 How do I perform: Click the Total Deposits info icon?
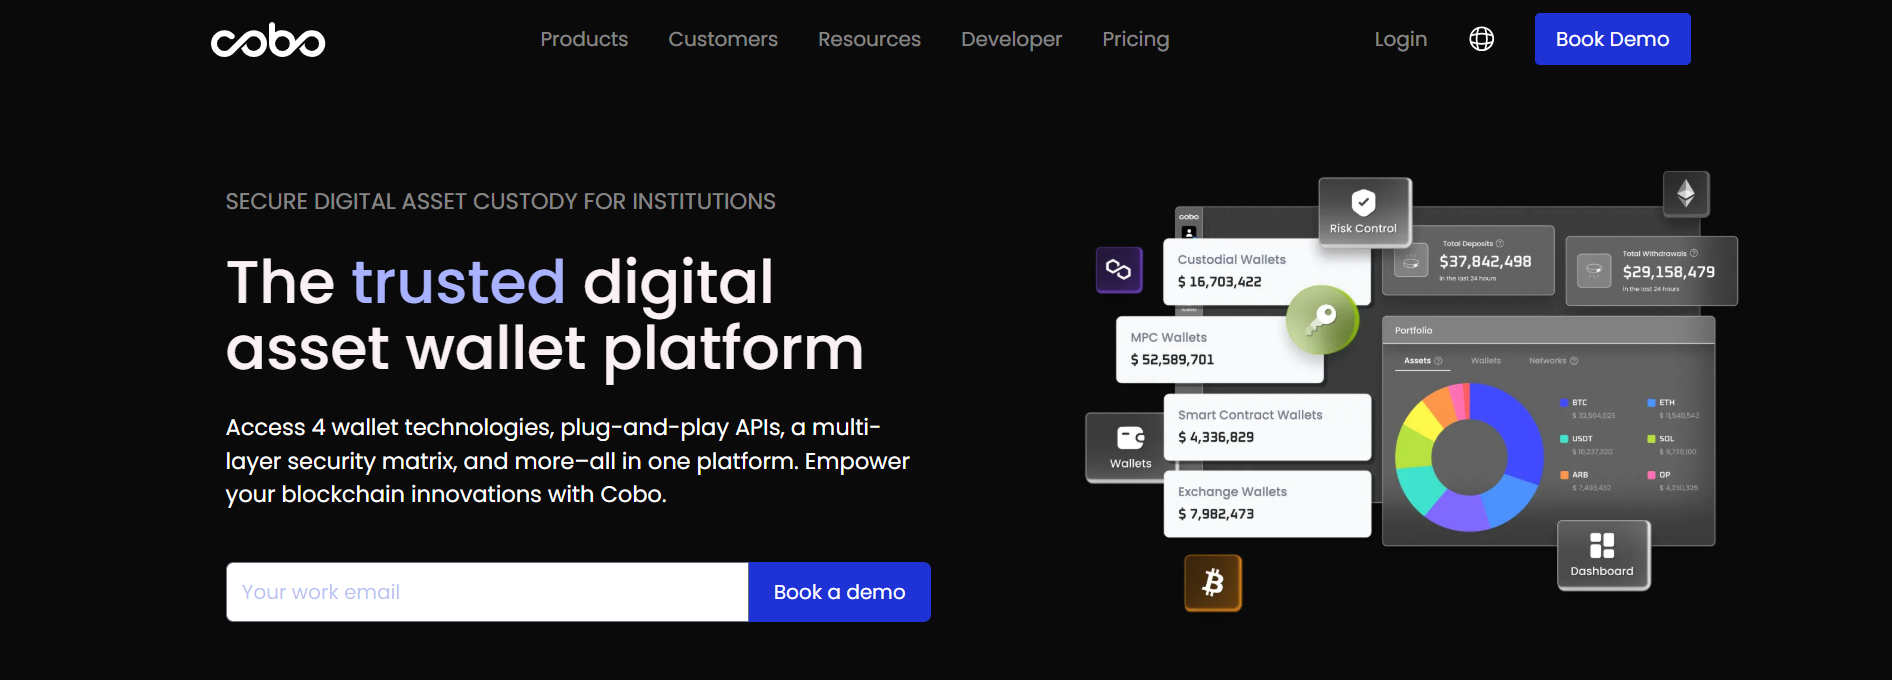1499,243
